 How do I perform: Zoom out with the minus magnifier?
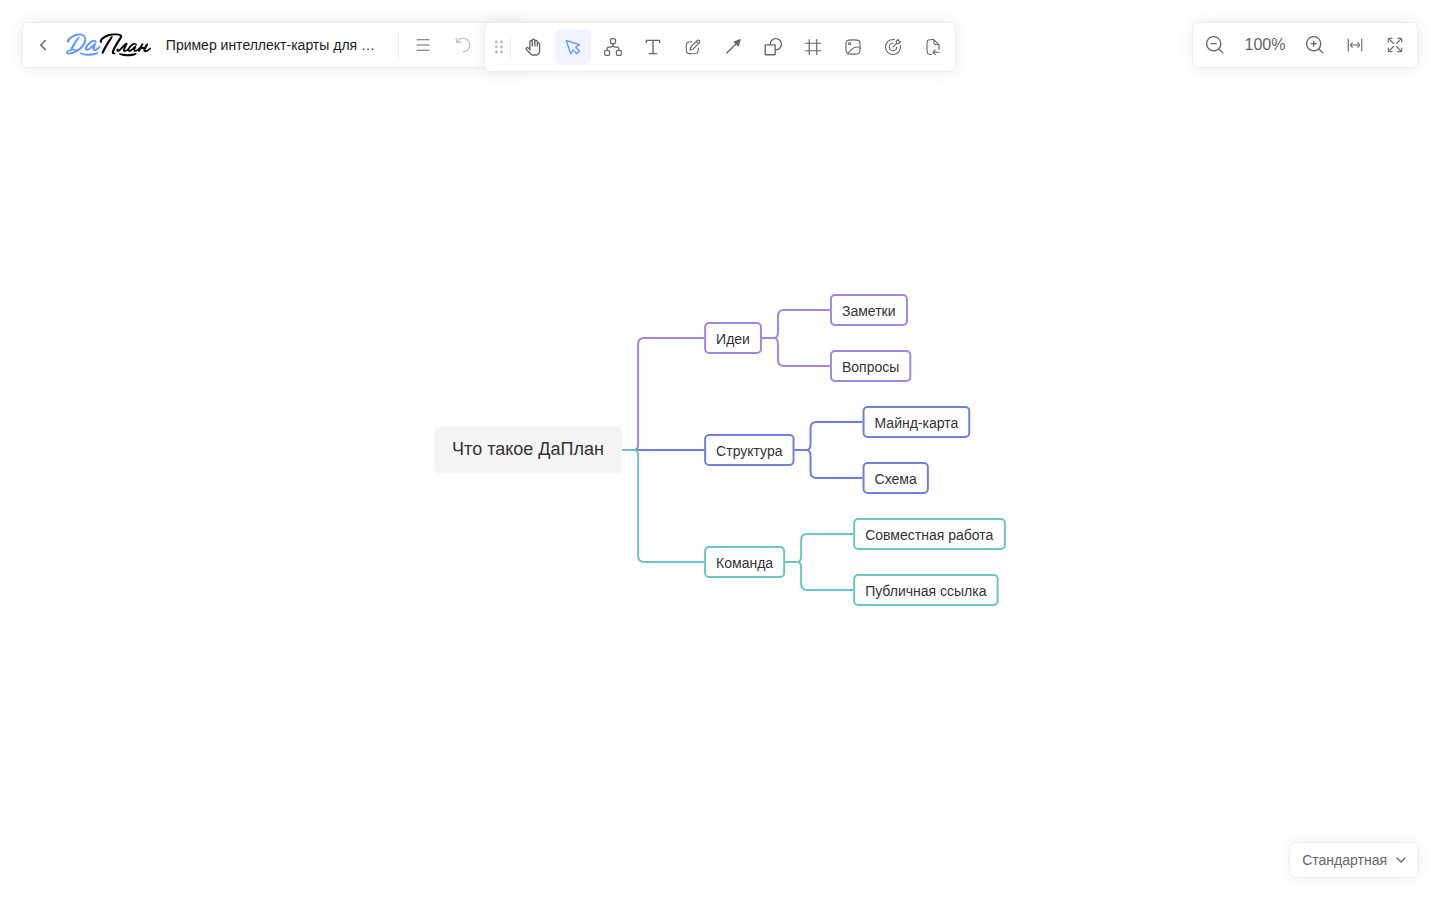pos(1215,45)
